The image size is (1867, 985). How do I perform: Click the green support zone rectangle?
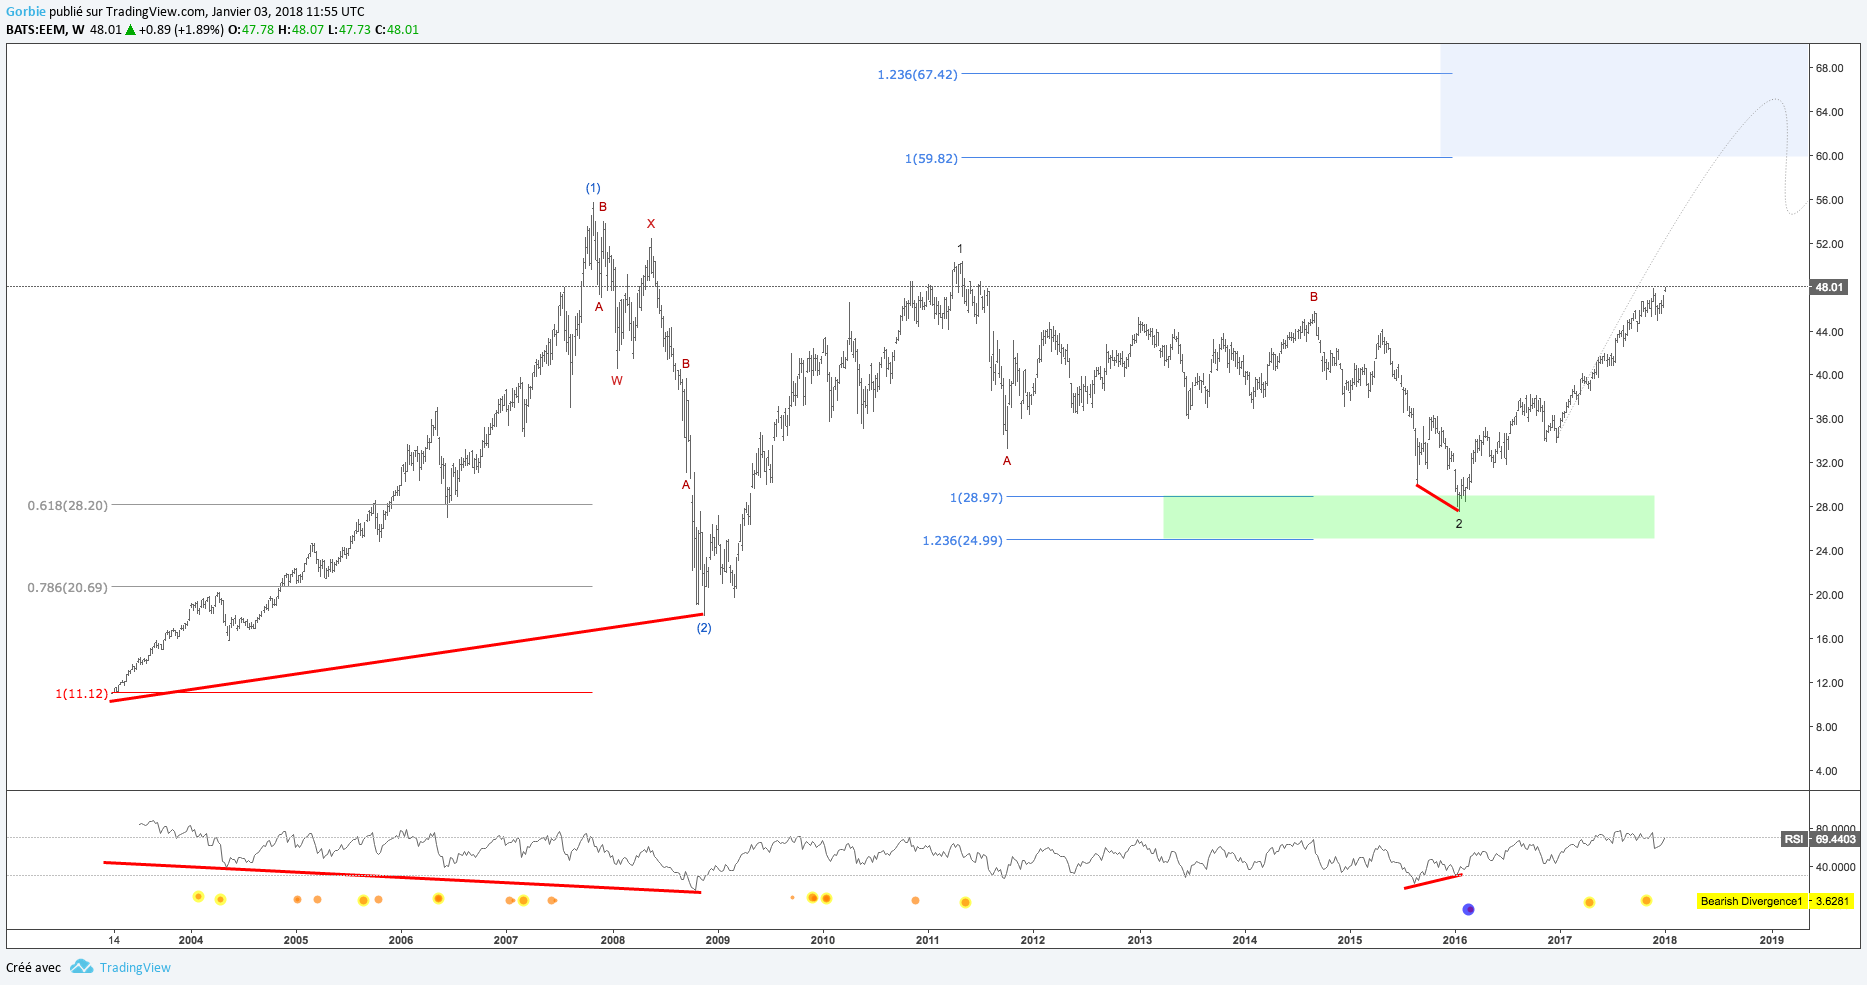click(x=1408, y=517)
